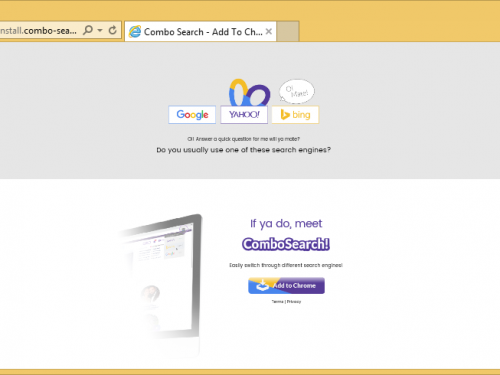
Task: Click 'Oi! Answer a quick question' text
Action: (x=244, y=139)
